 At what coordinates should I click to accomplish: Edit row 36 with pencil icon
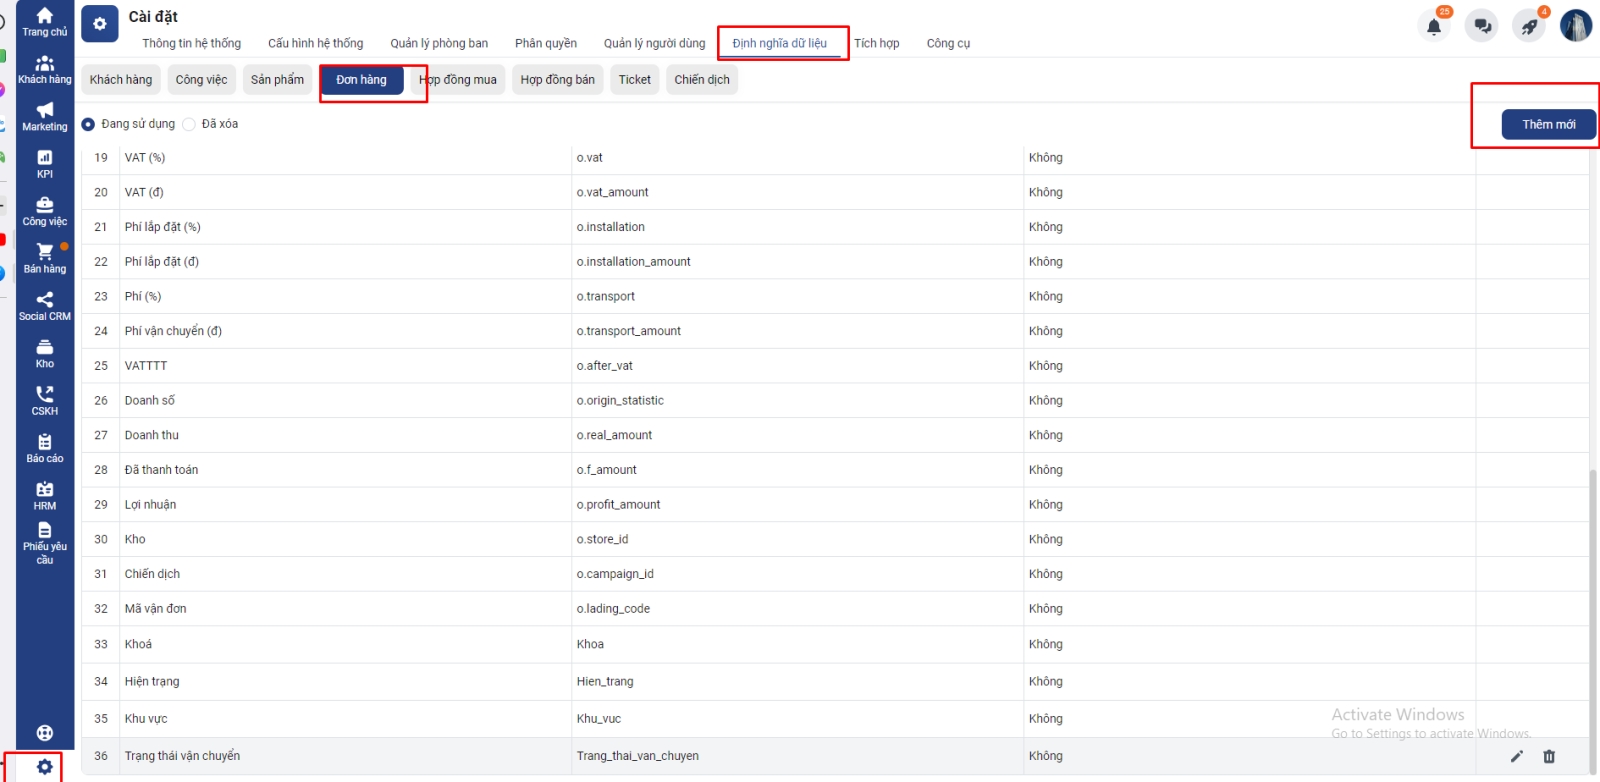1516,756
